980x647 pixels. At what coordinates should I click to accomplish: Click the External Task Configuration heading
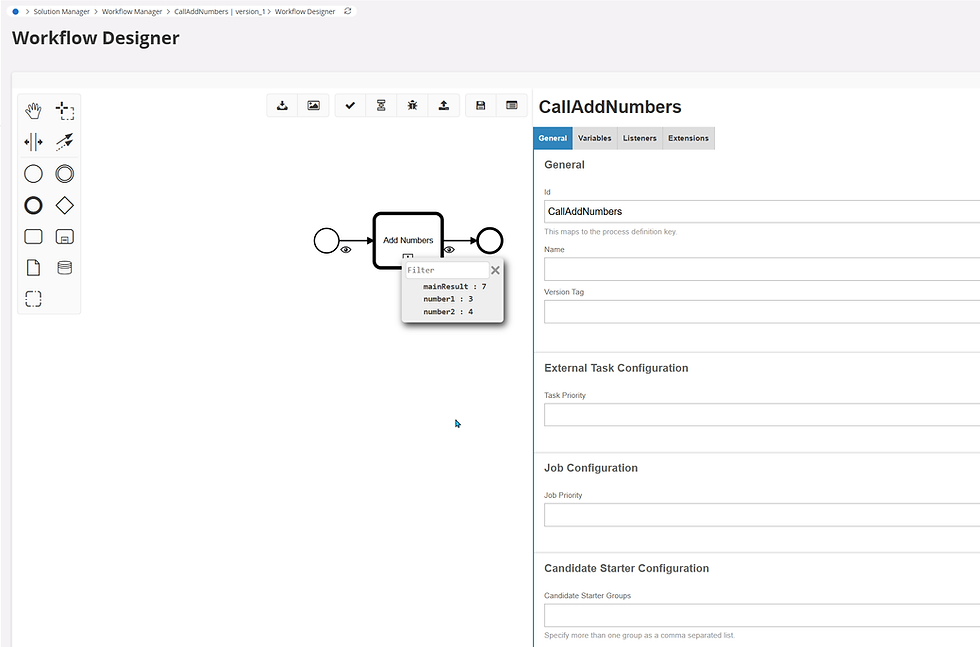[616, 368]
